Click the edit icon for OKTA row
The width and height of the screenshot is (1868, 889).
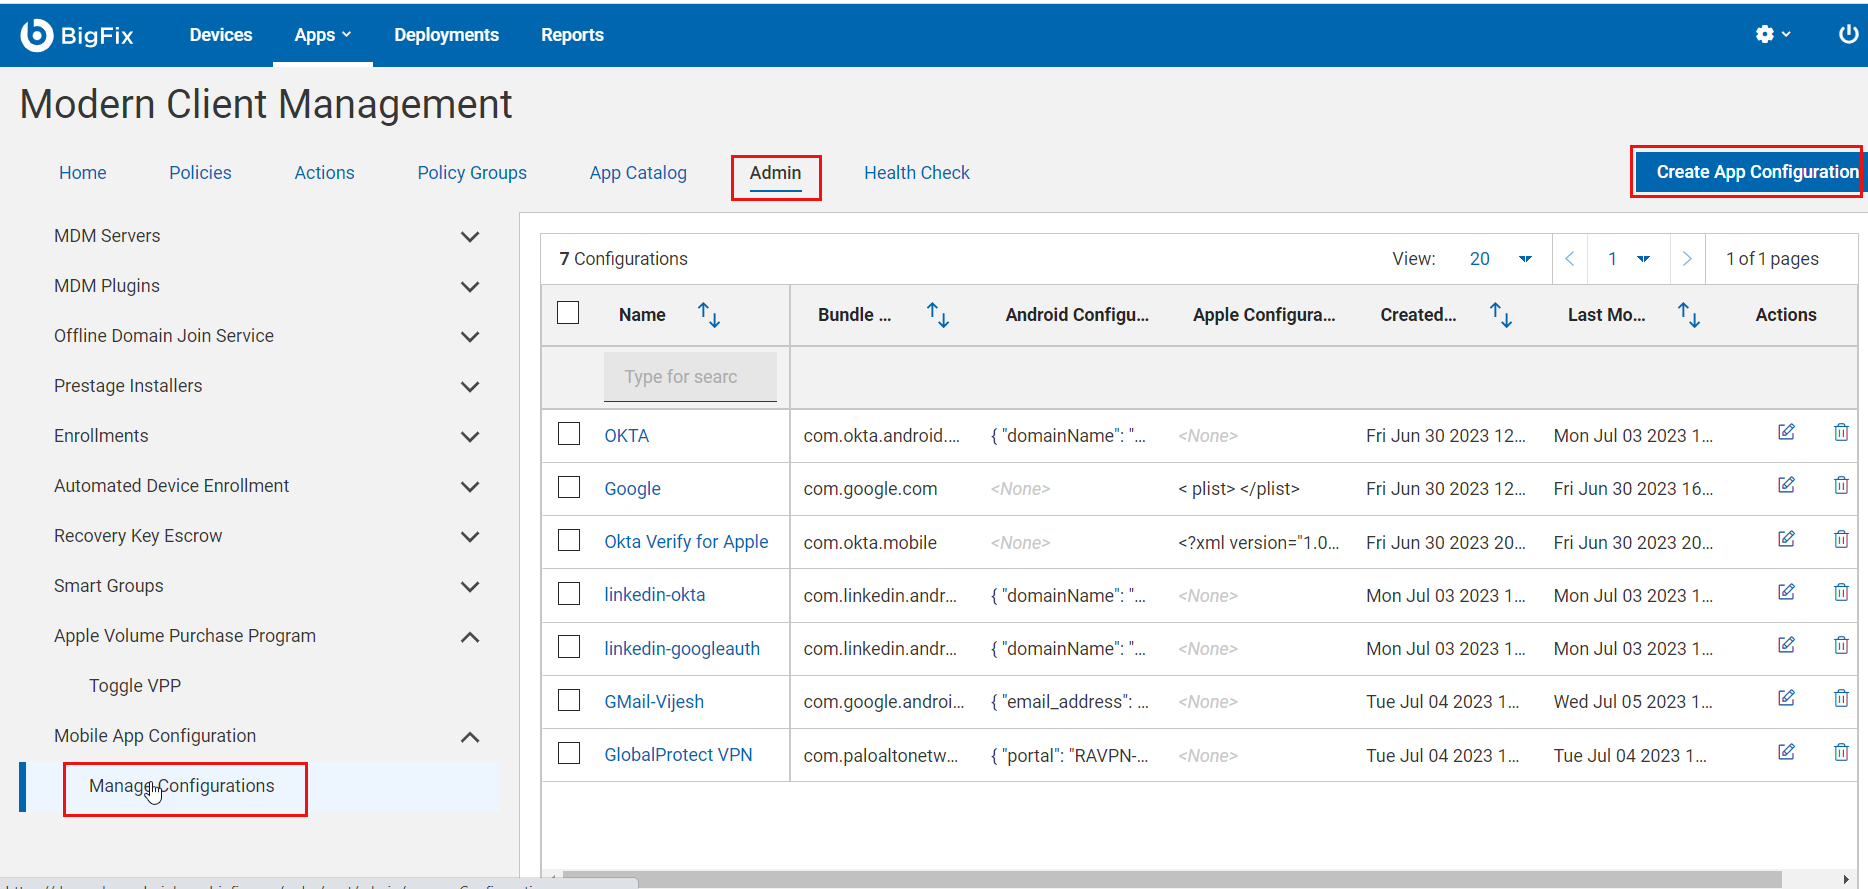pos(1786,432)
